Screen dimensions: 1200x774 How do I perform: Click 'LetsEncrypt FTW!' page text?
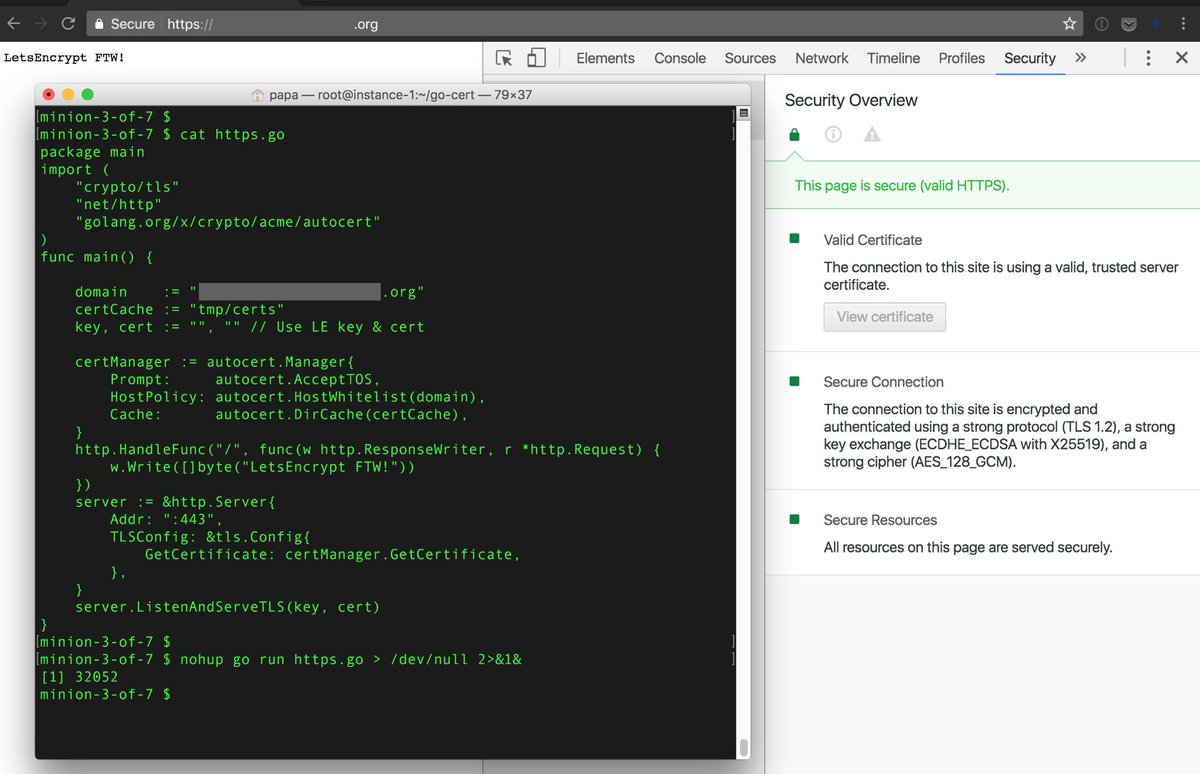click(x=64, y=58)
